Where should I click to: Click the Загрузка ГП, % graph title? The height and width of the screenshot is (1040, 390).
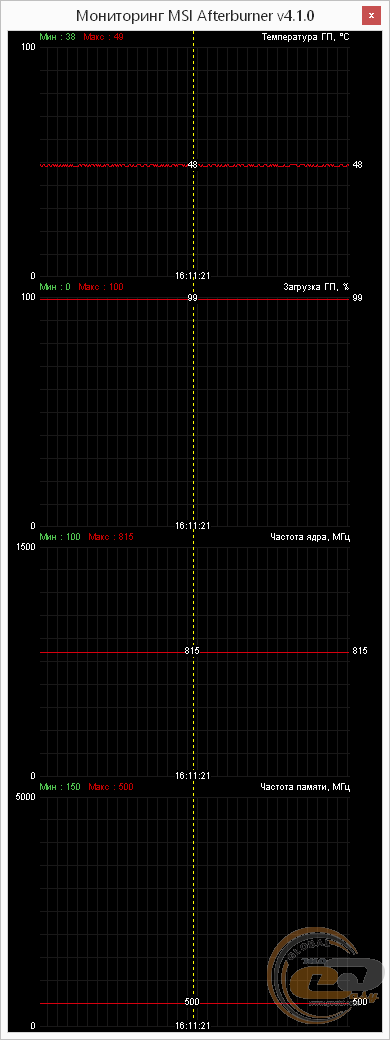click(x=316, y=287)
